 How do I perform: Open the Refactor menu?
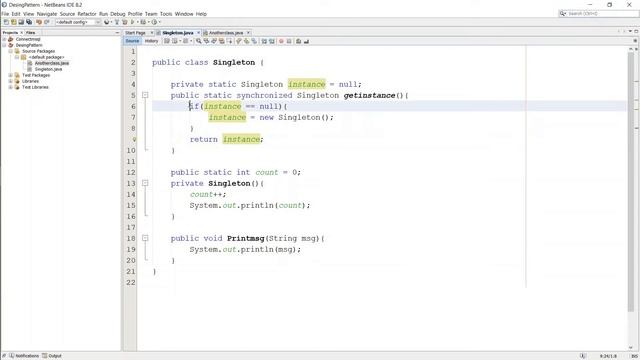click(x=87, y=14)
